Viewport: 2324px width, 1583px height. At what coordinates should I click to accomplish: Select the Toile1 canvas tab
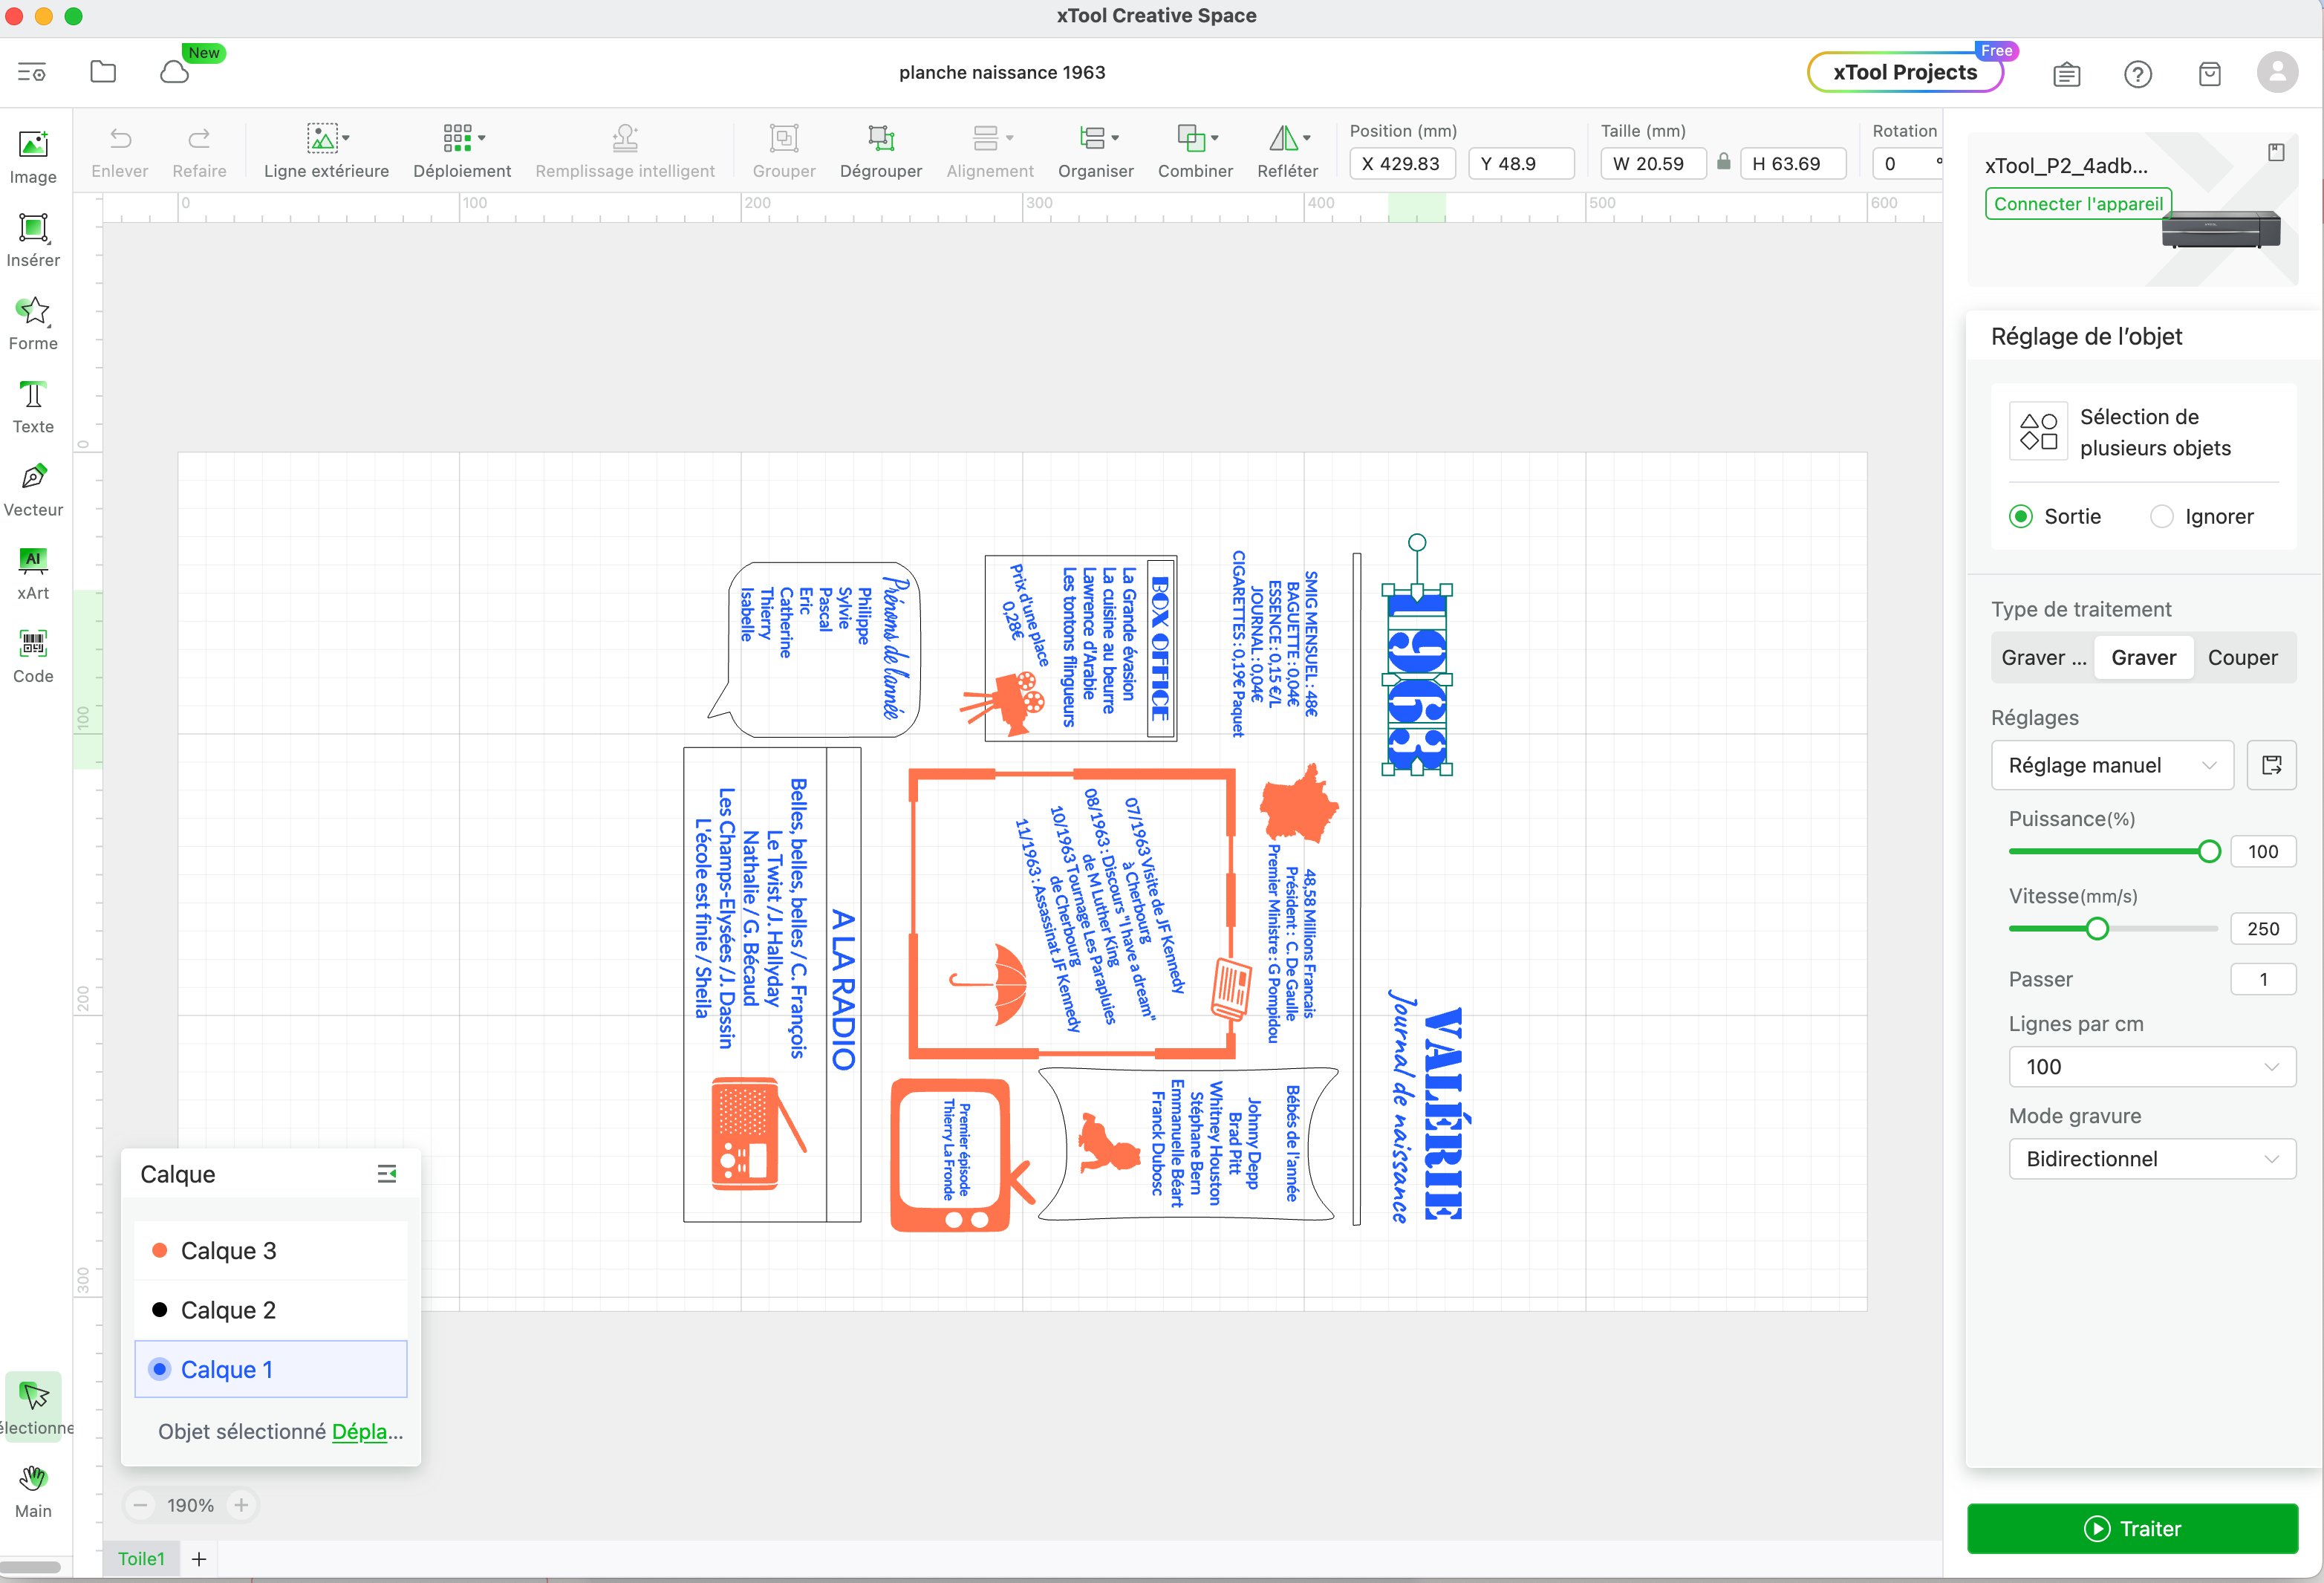141,1558
